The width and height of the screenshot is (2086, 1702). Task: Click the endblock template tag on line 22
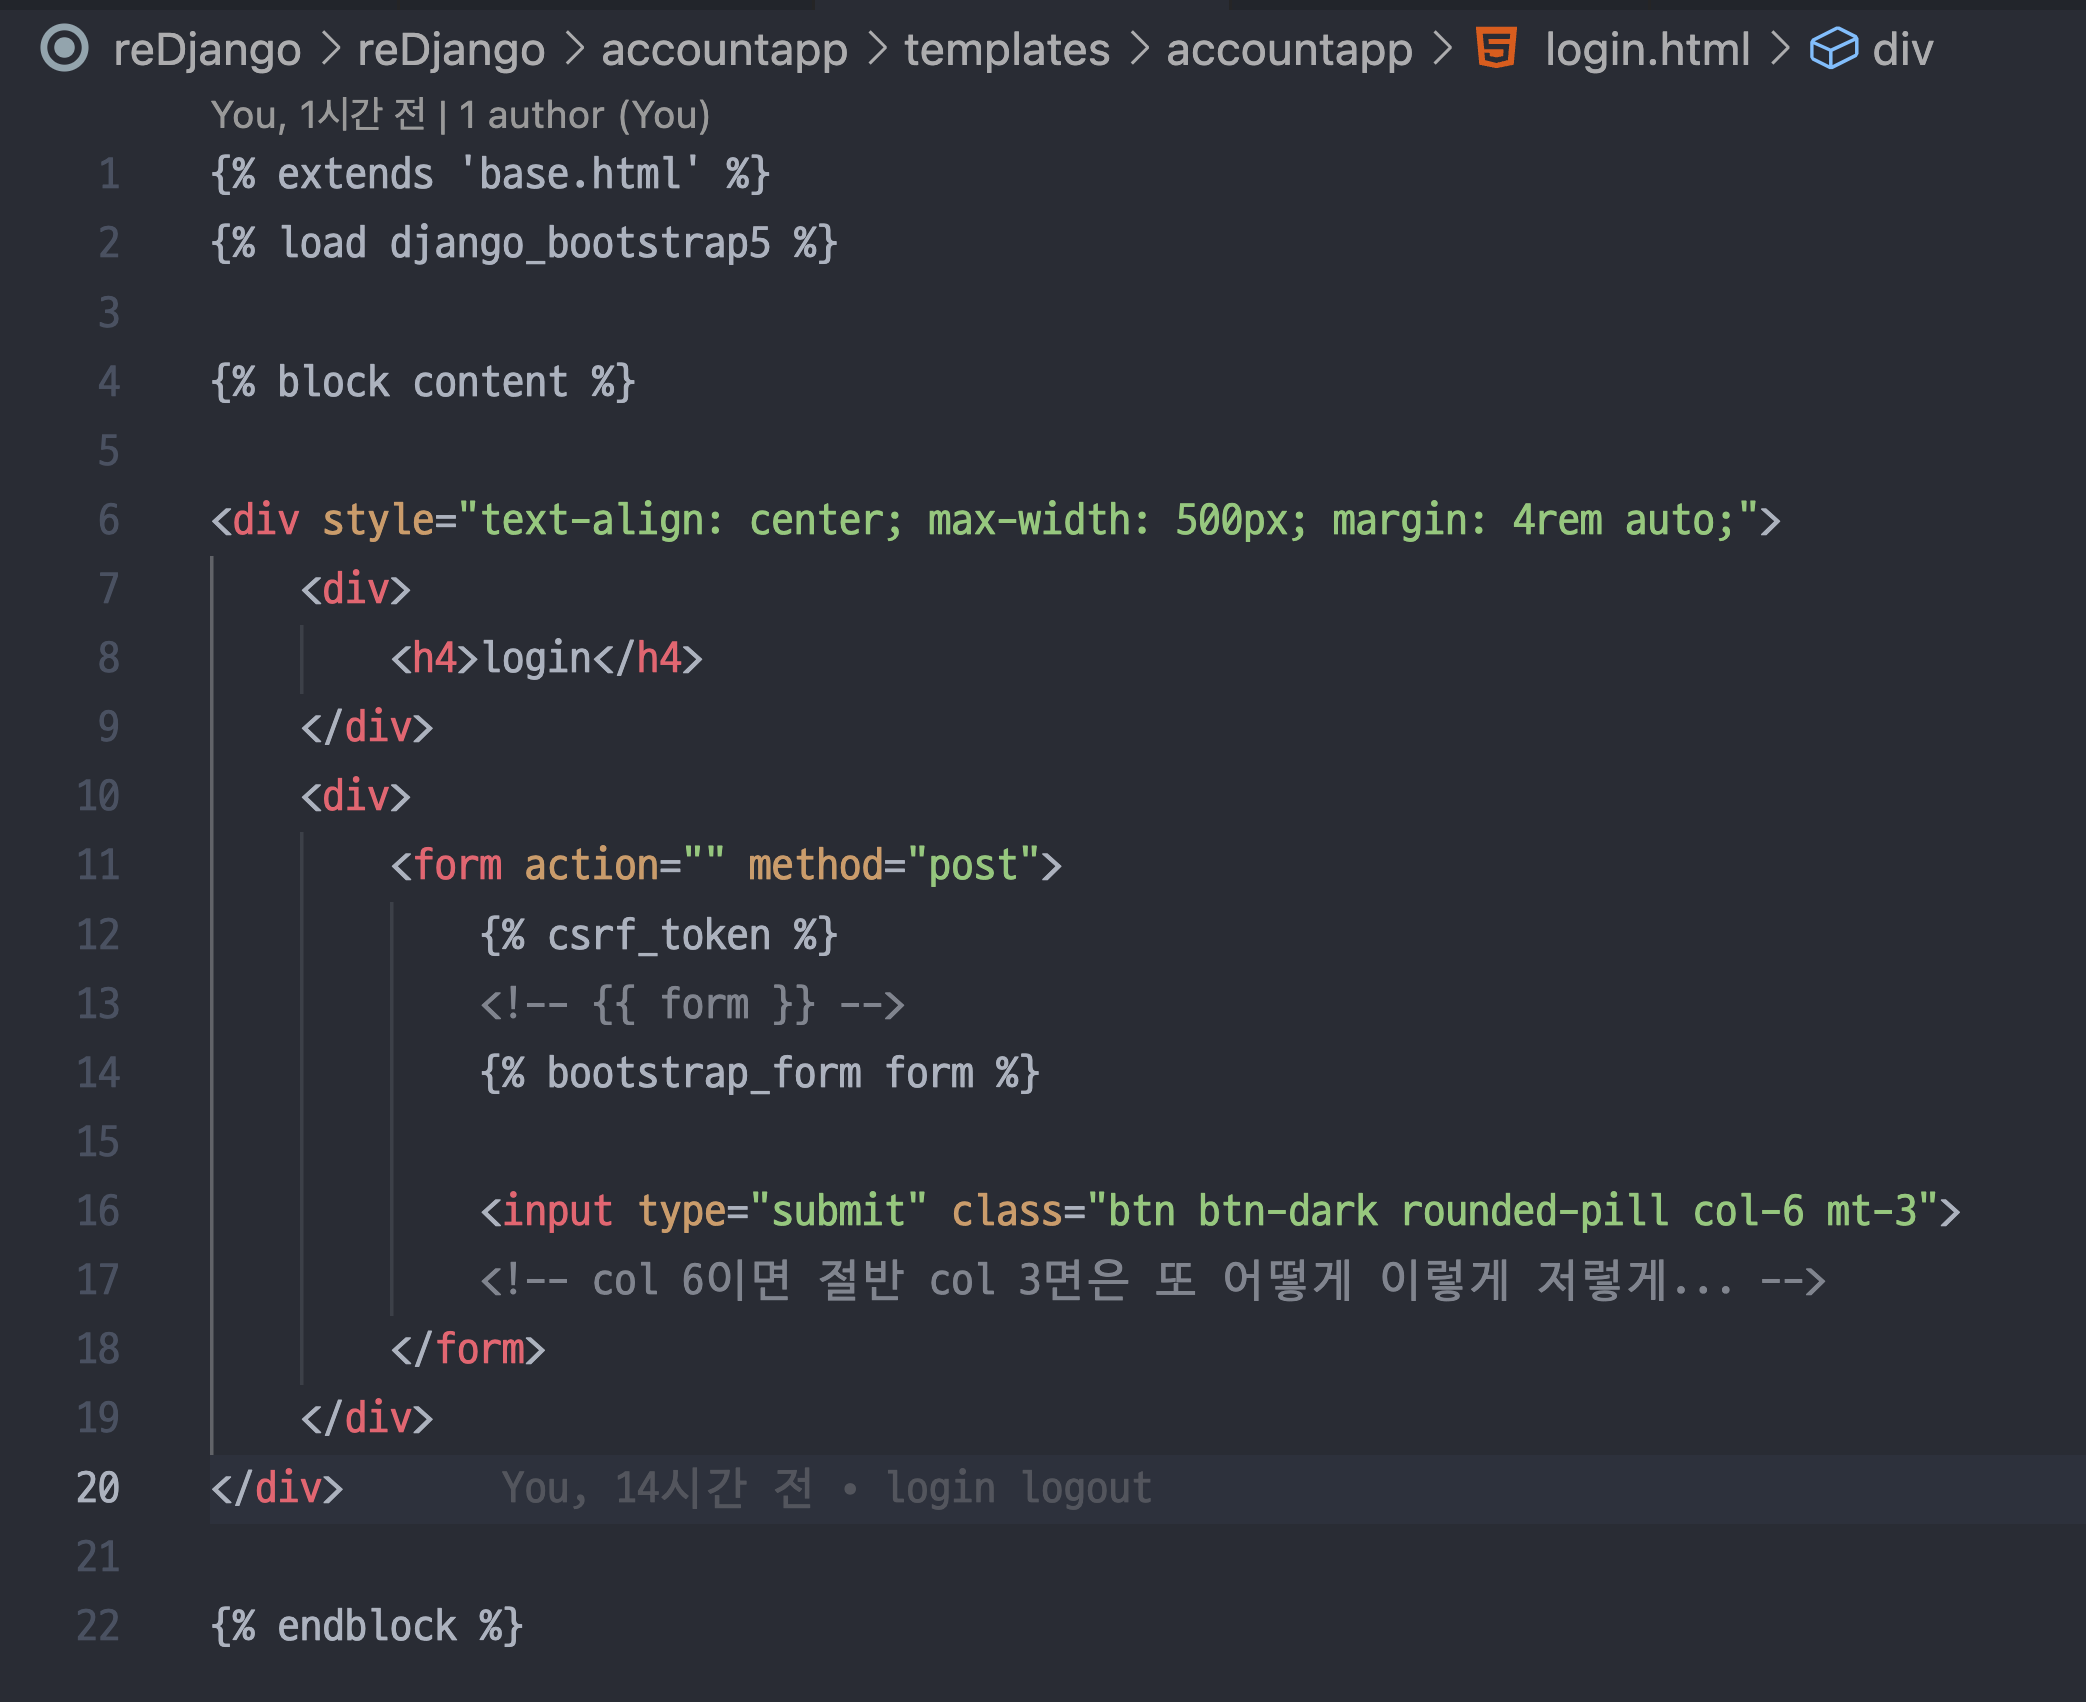(366, 1626)
